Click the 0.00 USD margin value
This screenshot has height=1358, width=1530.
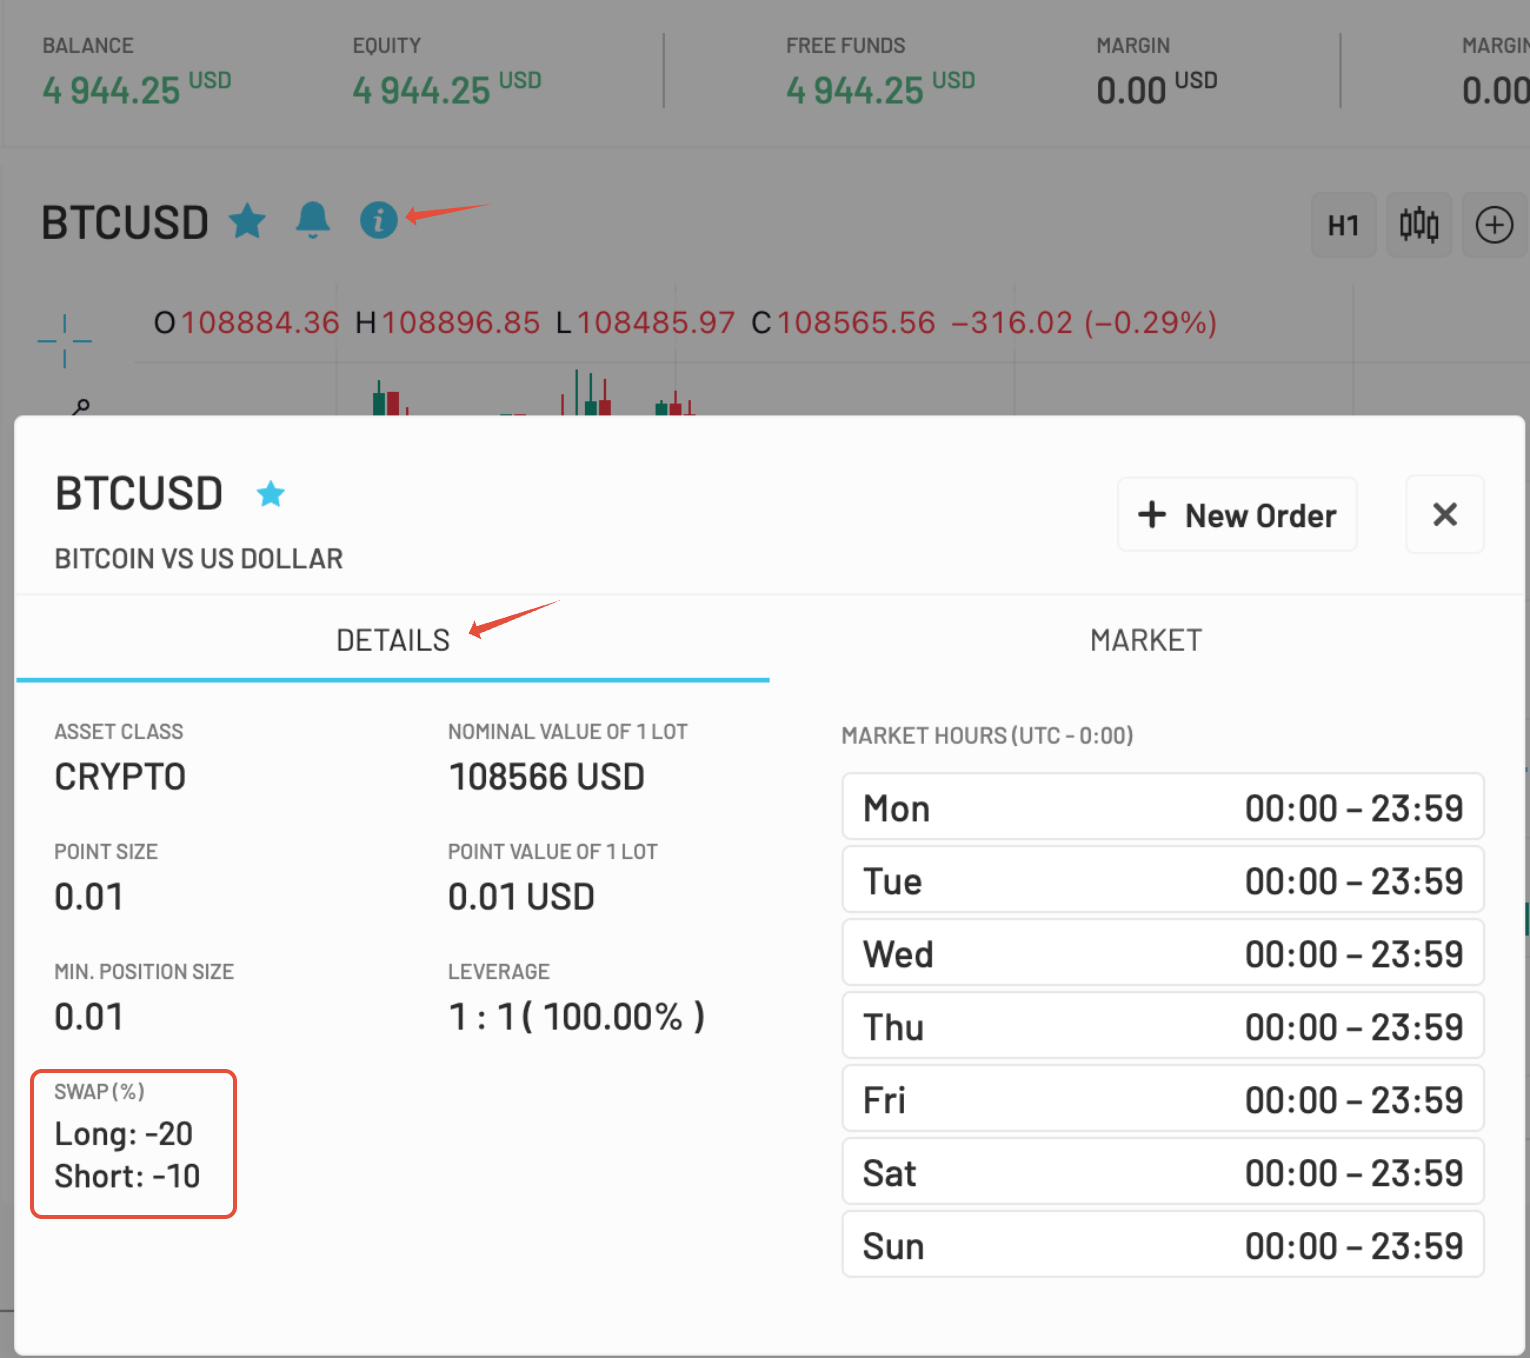pyautogui.click(x=1157, y=89)
